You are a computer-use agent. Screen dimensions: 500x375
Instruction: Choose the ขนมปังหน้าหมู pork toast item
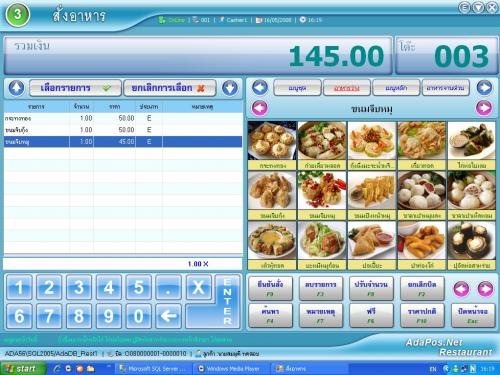[372, 195]
